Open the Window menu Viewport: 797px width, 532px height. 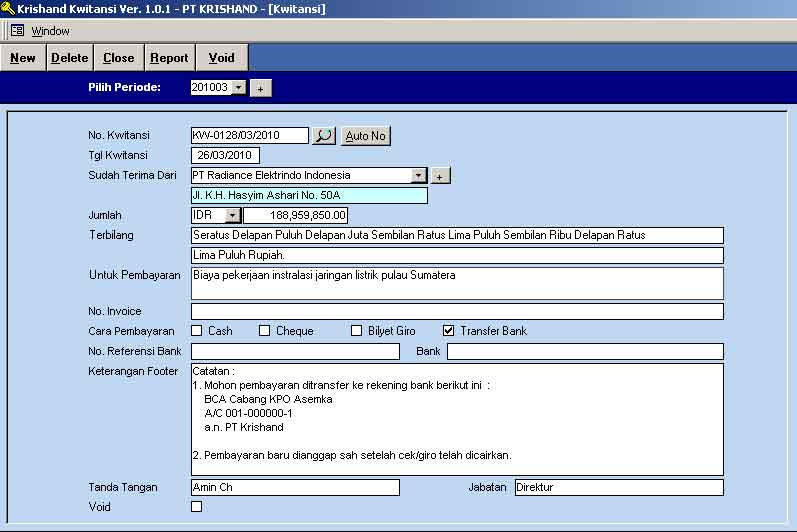click(50, 31)
